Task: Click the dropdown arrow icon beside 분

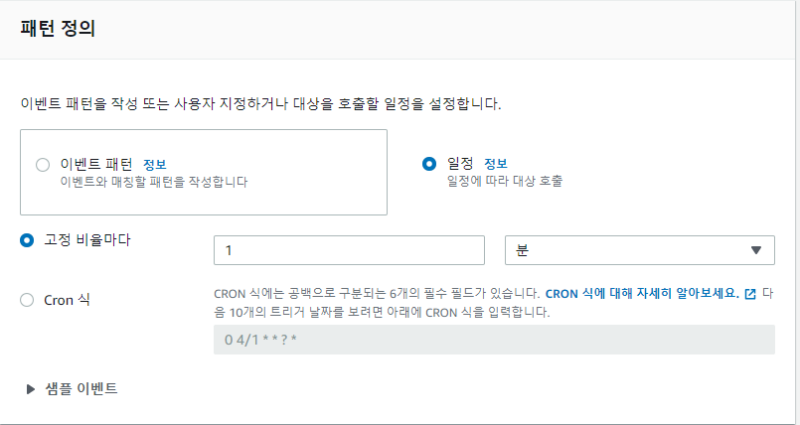Action: pos(756,251)
